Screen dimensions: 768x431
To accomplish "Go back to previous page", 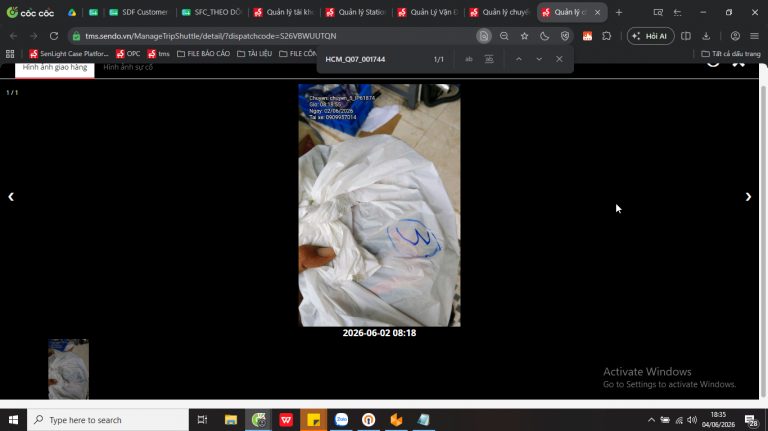I will click(14, 36).
